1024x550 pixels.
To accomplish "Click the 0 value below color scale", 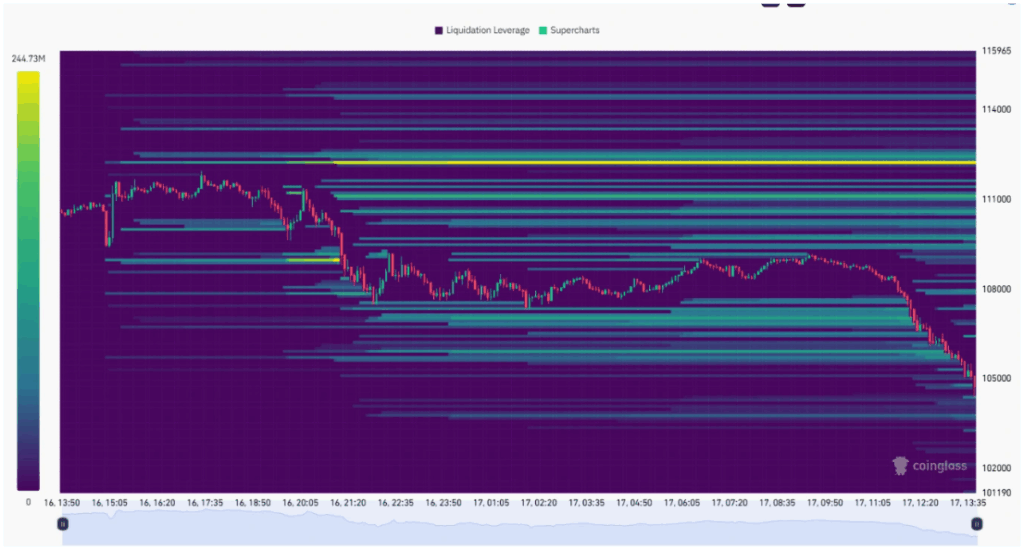I will [28, 502].
